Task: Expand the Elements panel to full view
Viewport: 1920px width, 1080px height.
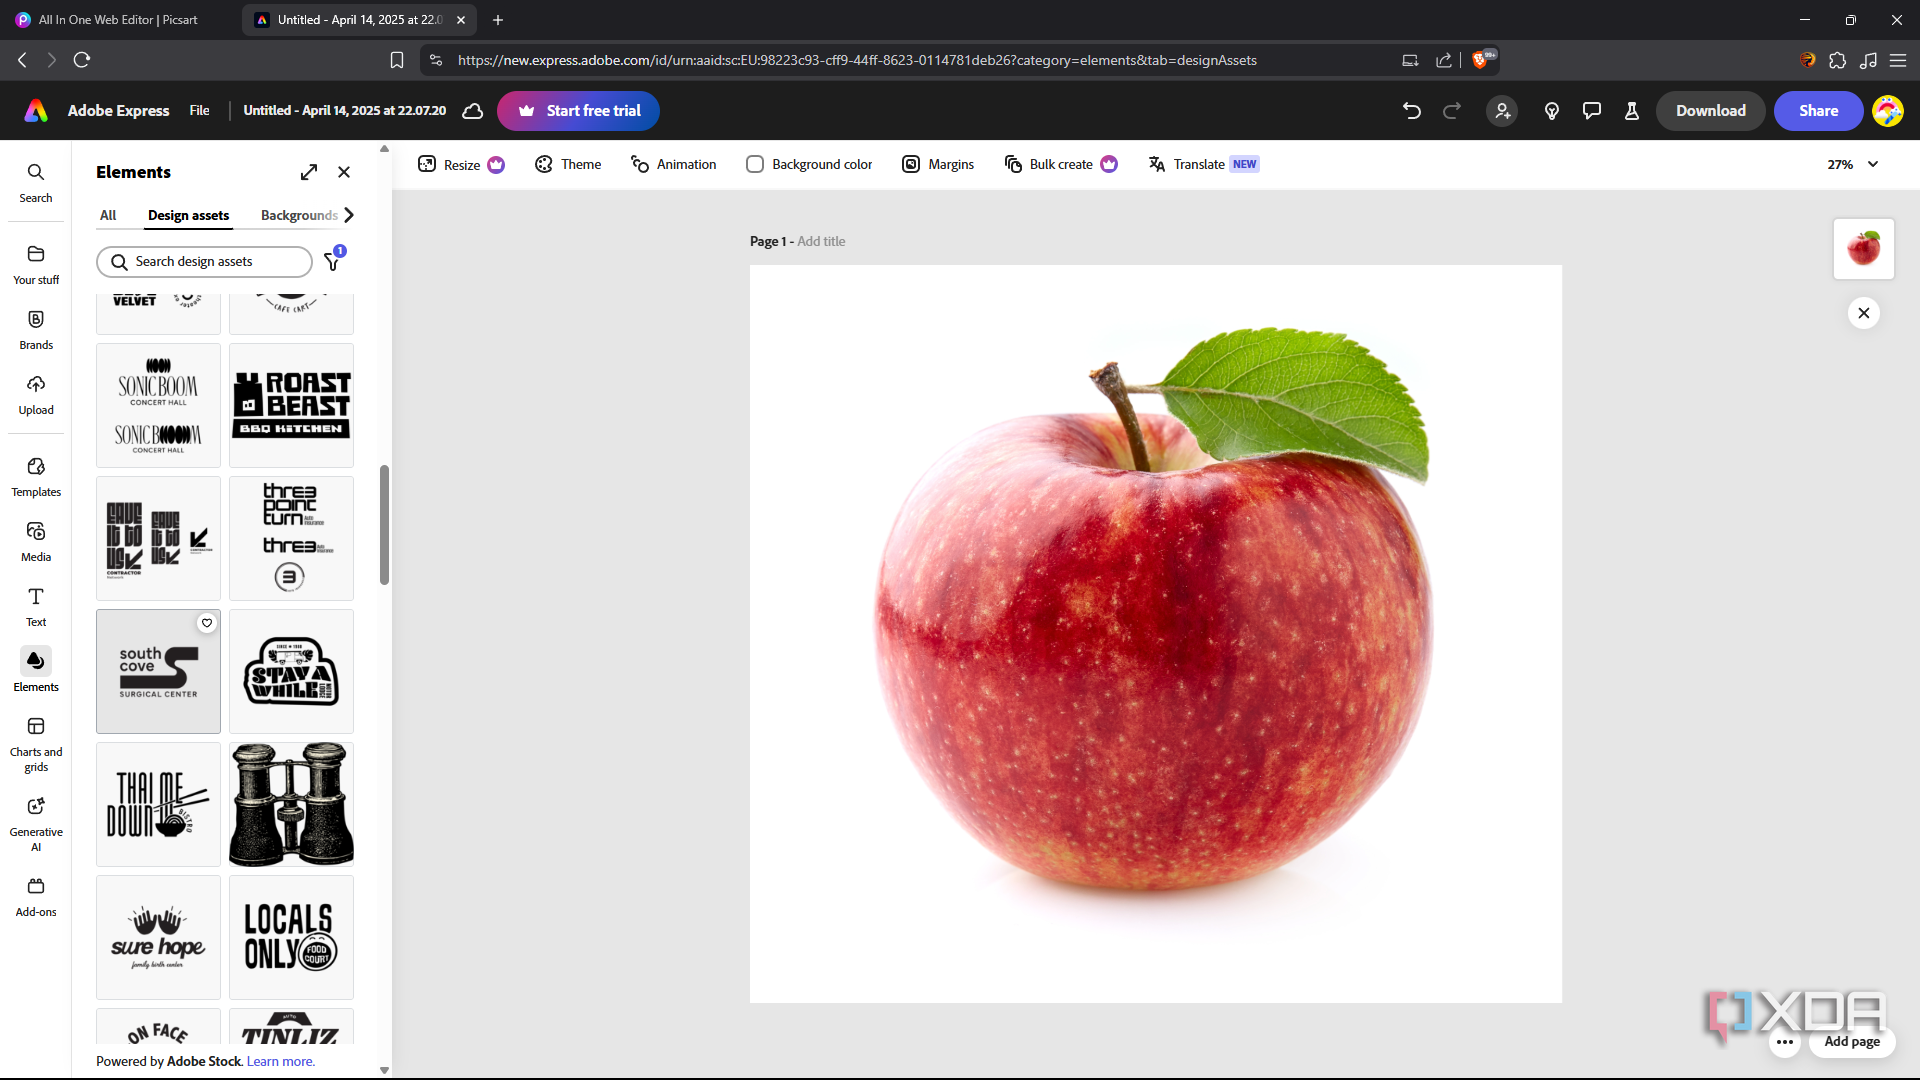Action: click(x=309, y=172)
